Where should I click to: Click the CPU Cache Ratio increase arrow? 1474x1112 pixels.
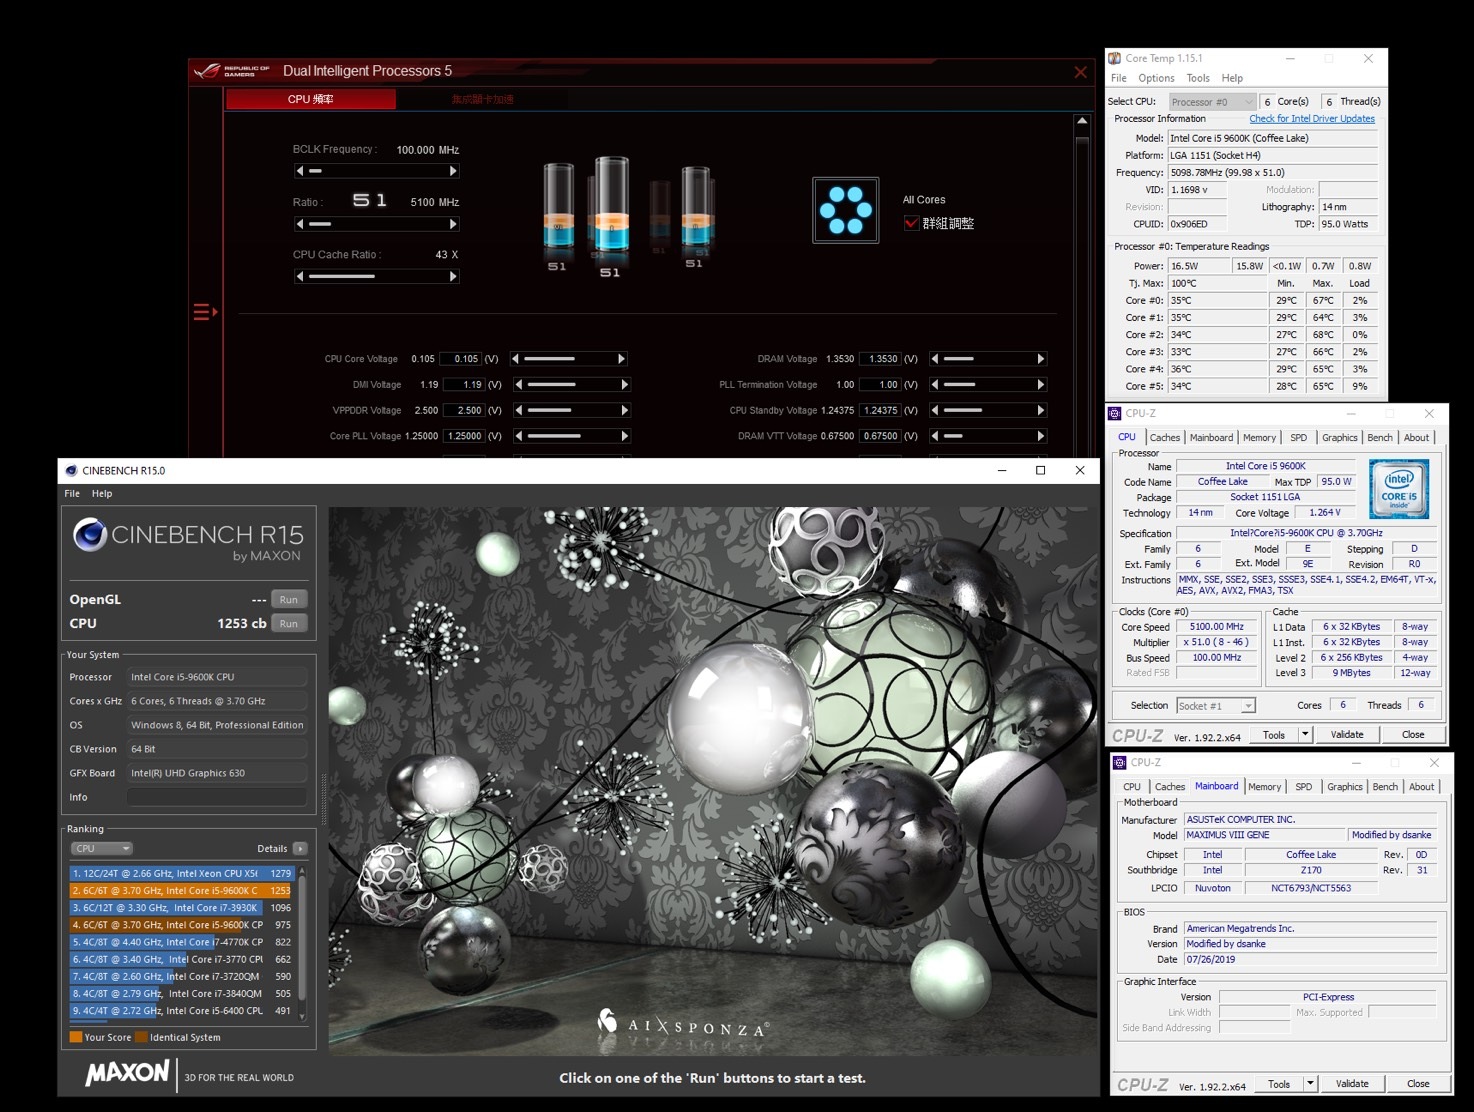point(453,276)
